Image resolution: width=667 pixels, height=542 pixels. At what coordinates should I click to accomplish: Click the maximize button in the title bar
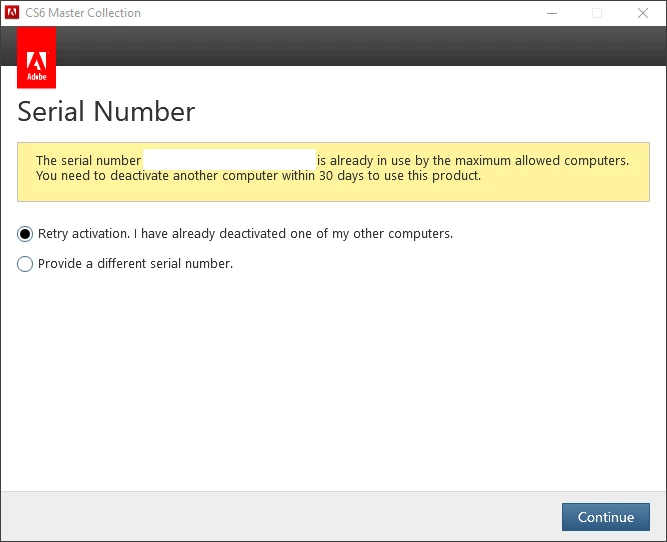(x=597, y=13)
